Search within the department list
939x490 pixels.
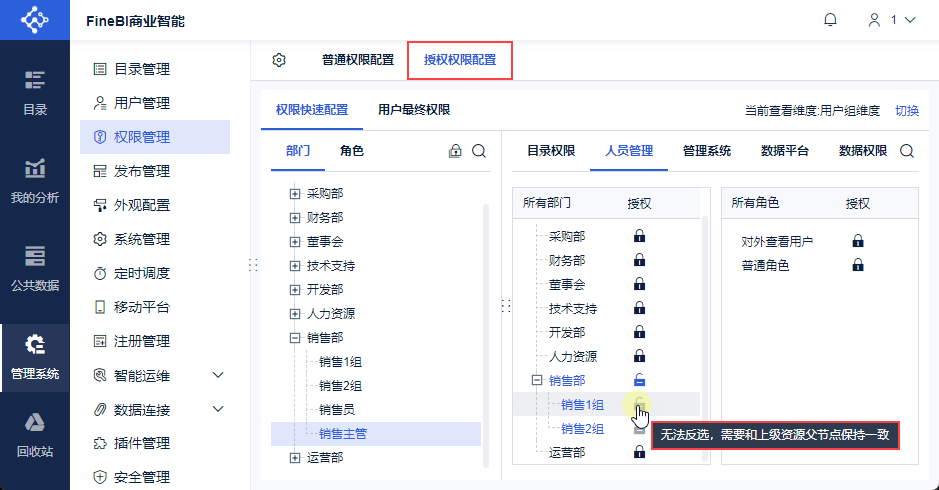[x=478, y=151]
